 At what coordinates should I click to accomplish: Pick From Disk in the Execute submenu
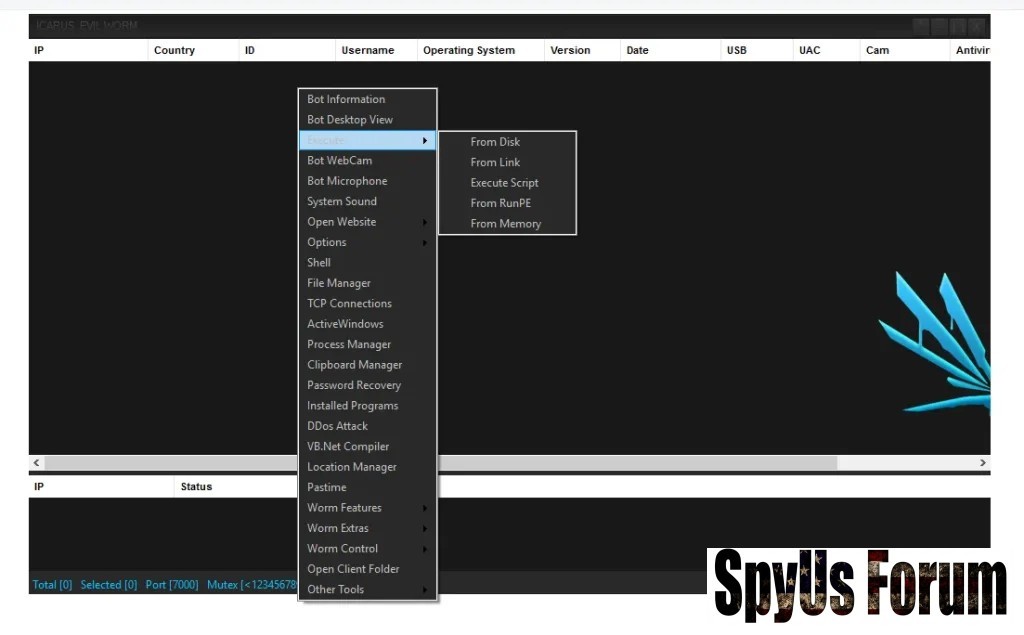click(x=495, y=142)
